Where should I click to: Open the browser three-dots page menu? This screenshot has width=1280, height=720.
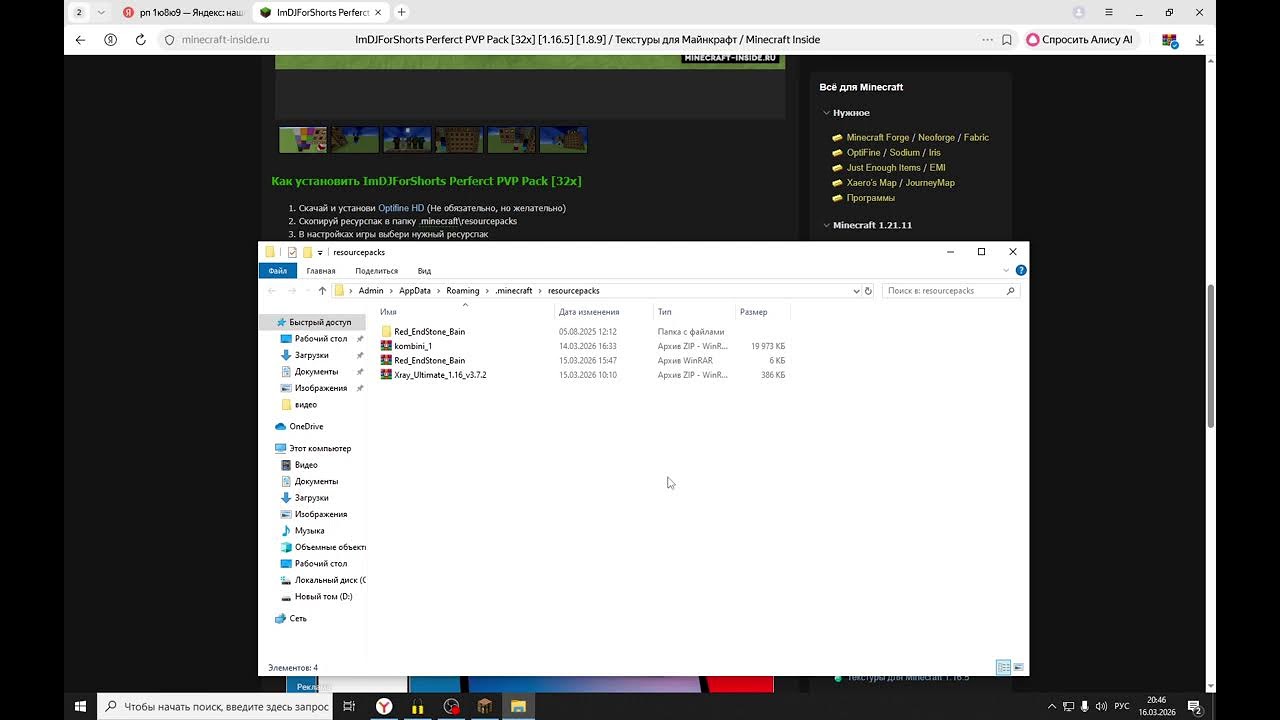click(988, 40)
